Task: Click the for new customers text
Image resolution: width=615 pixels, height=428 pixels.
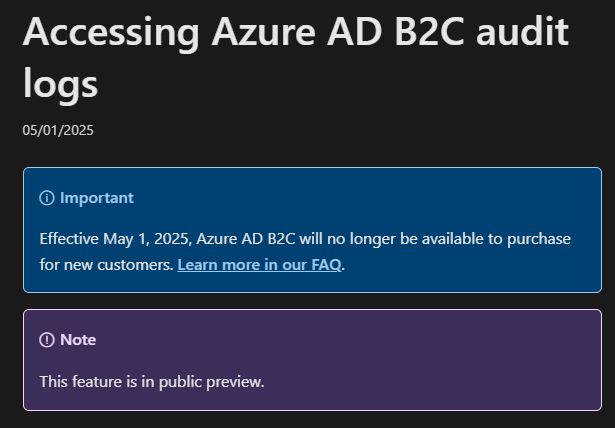Action: (106, 265)
